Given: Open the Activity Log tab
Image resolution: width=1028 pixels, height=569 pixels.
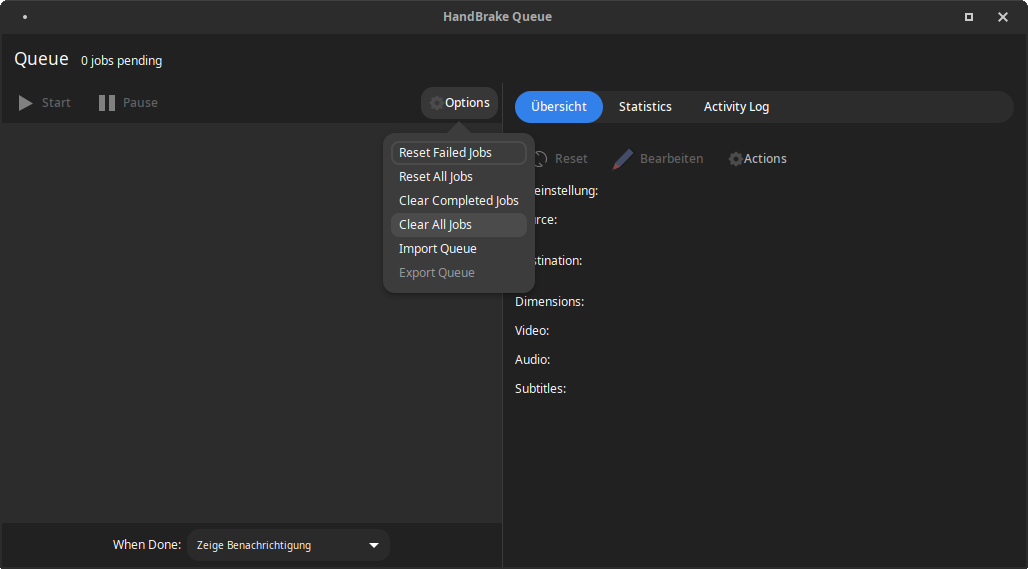Looking at the screenshot, I should 736,107.
